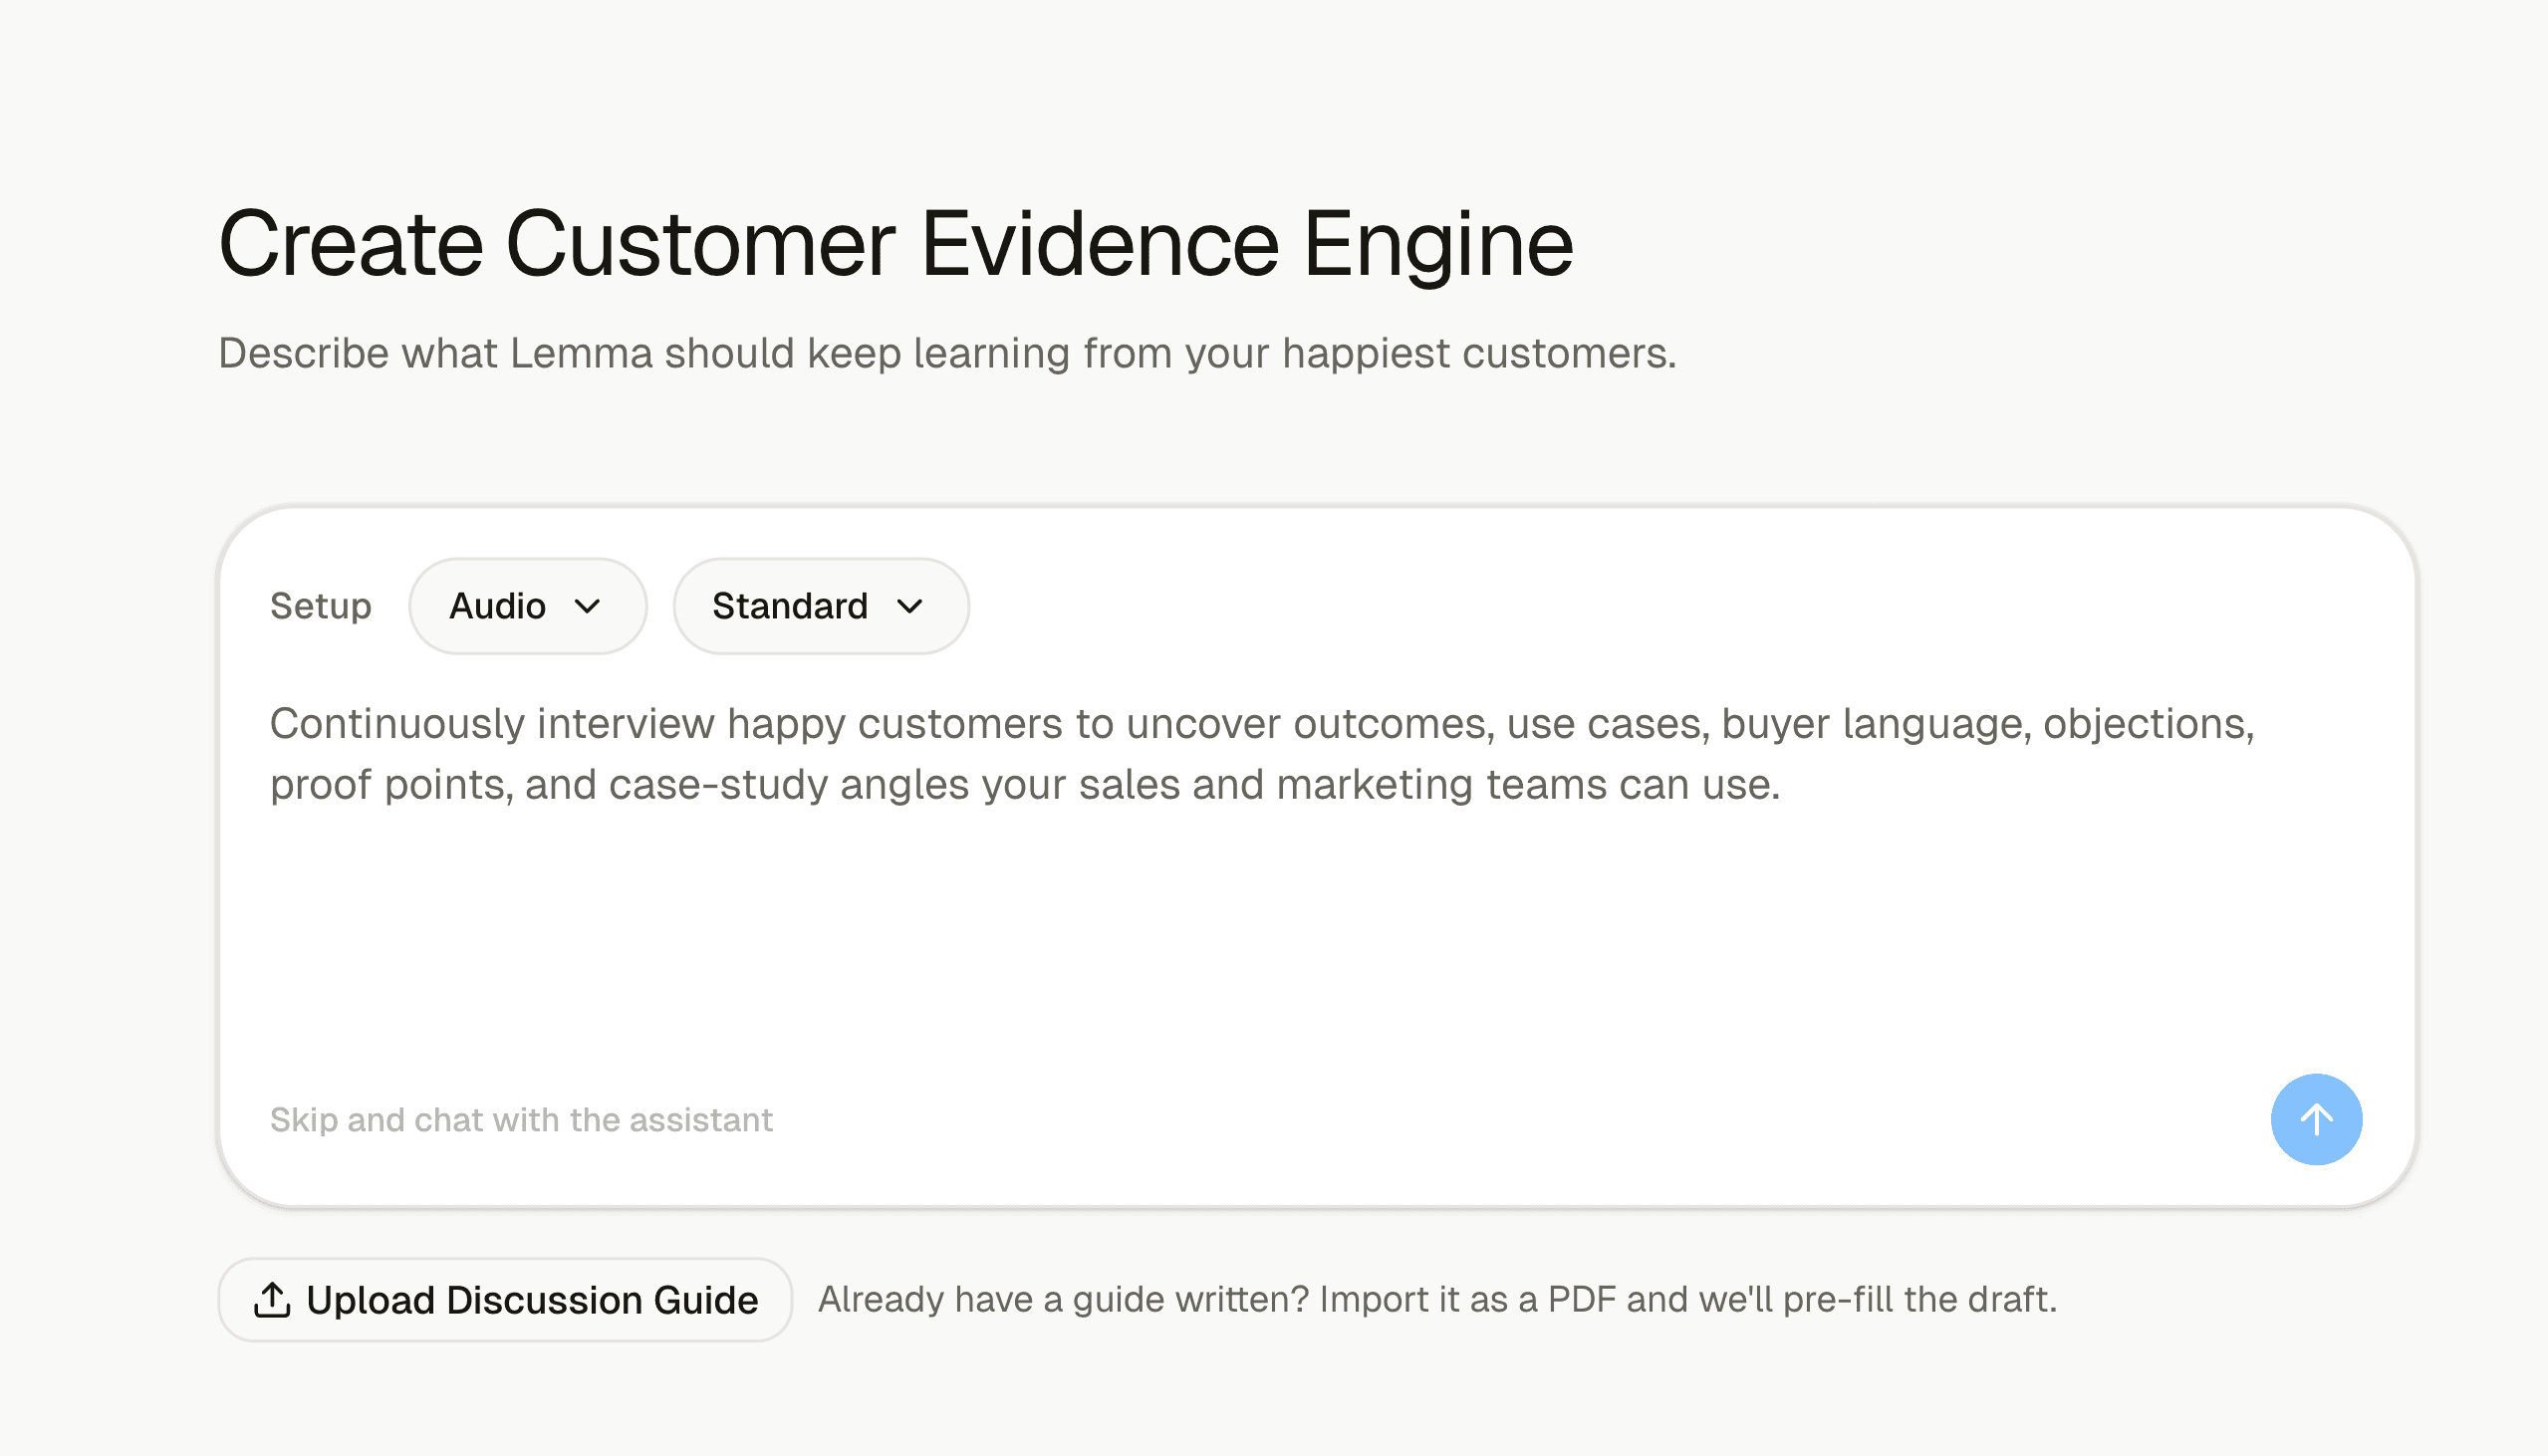Submit the prompt with the blue arrow button
Screen dimensions: 2548x1456
pyautogui.click(x=2316, y=1119)
